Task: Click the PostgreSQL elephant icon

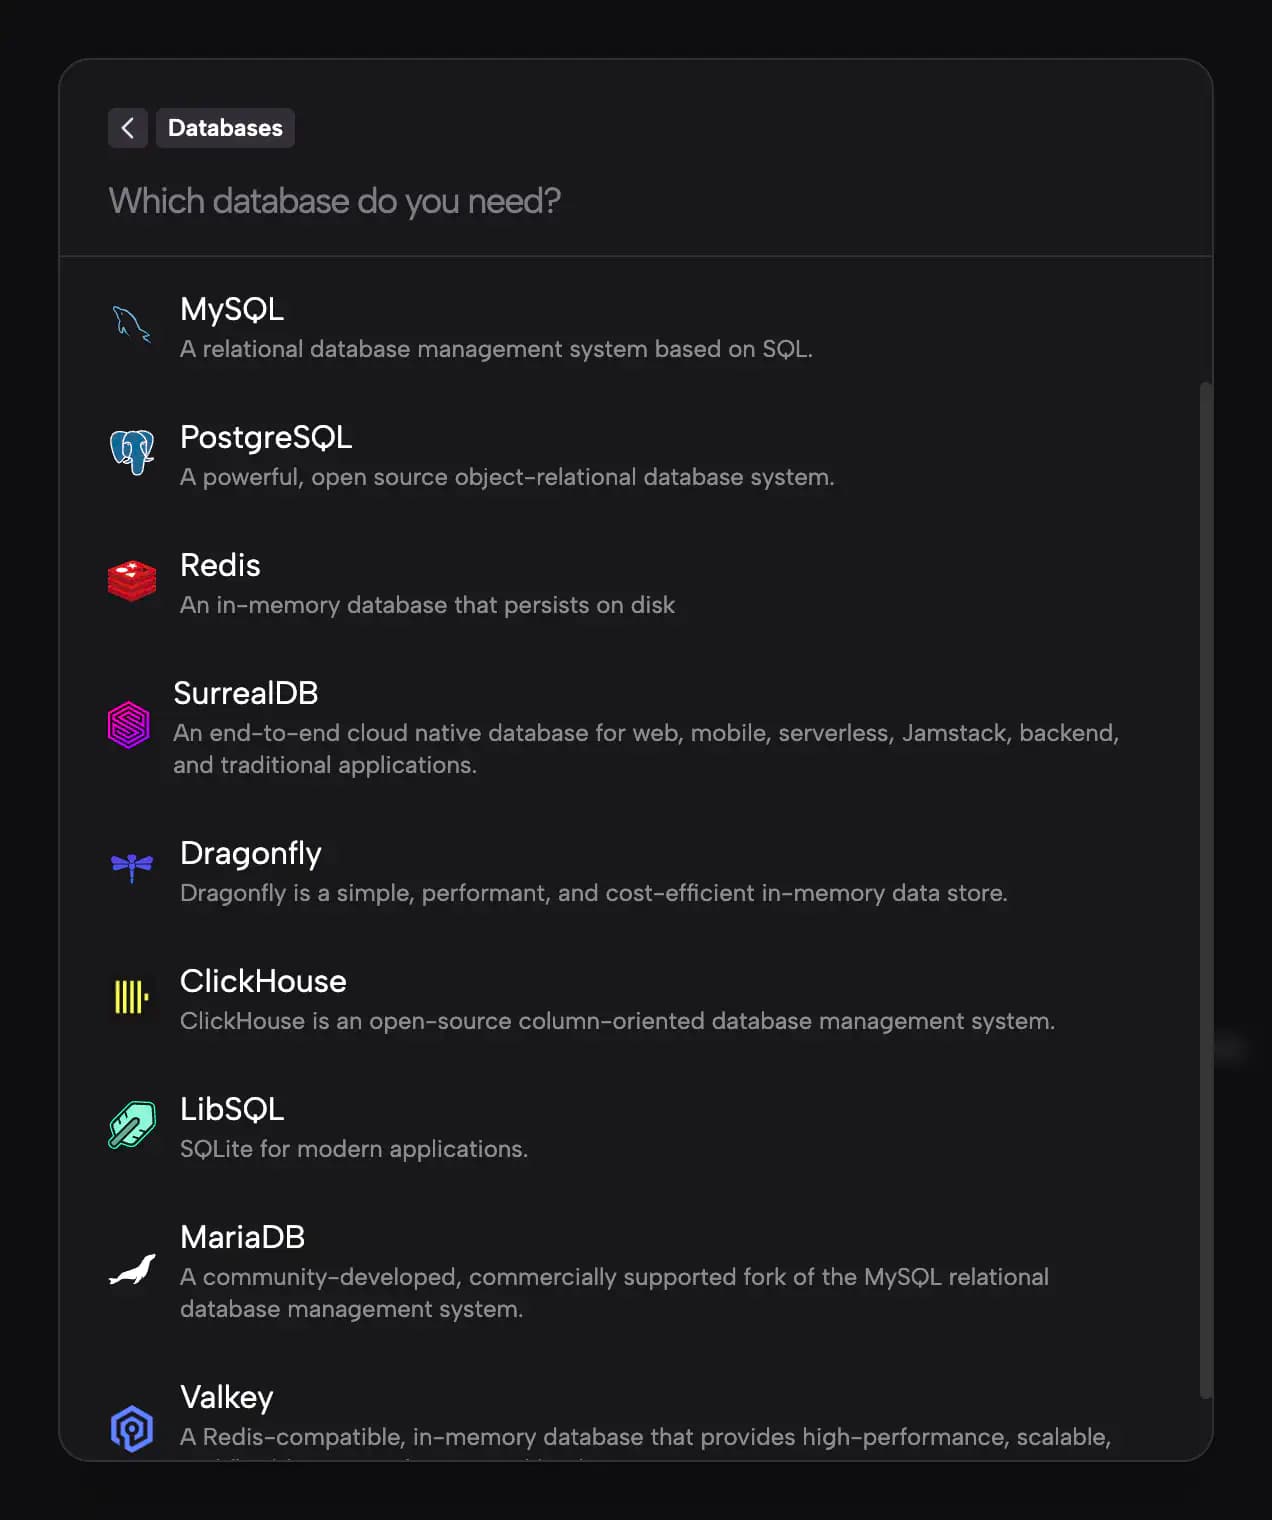Action: pyautogui.click(x=131, y=452)
